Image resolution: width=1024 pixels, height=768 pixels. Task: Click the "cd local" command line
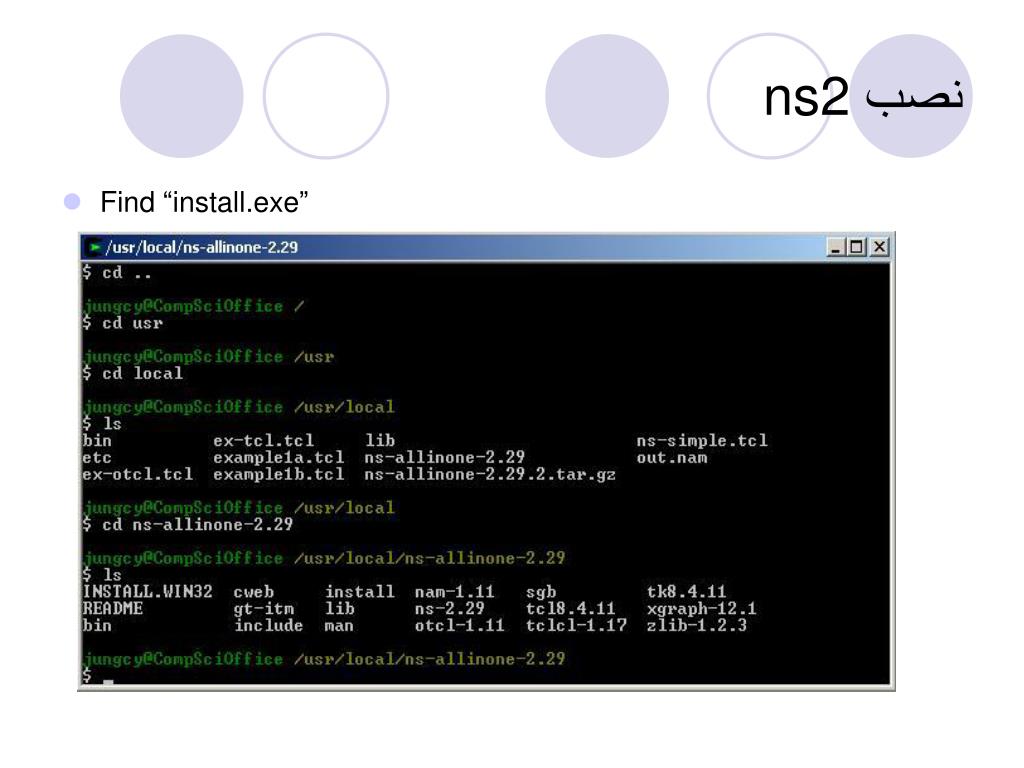click(x=133, y=374)
